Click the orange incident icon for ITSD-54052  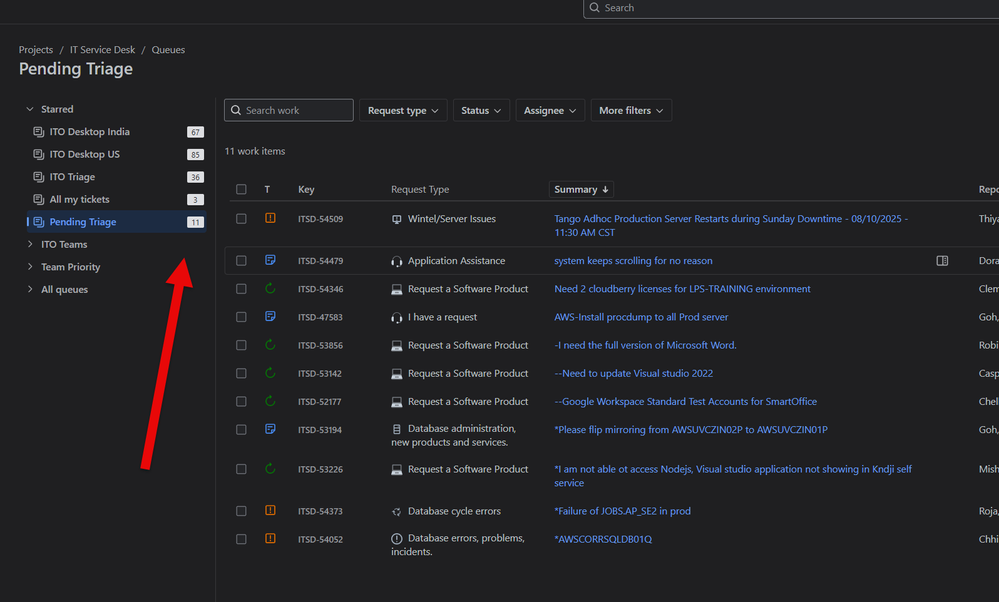pos(270,538)
